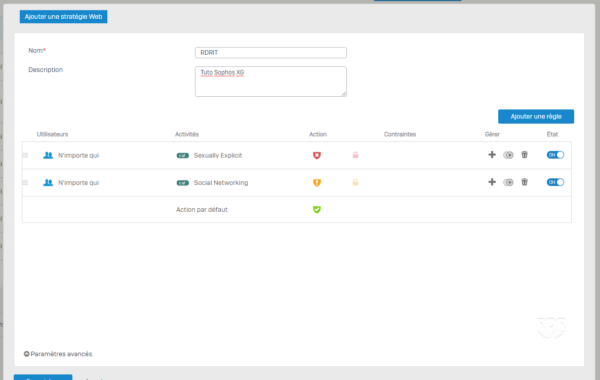The image size is (600, 380).
Task: Add a rule after the Social Networking row
Action: (492, 182)
